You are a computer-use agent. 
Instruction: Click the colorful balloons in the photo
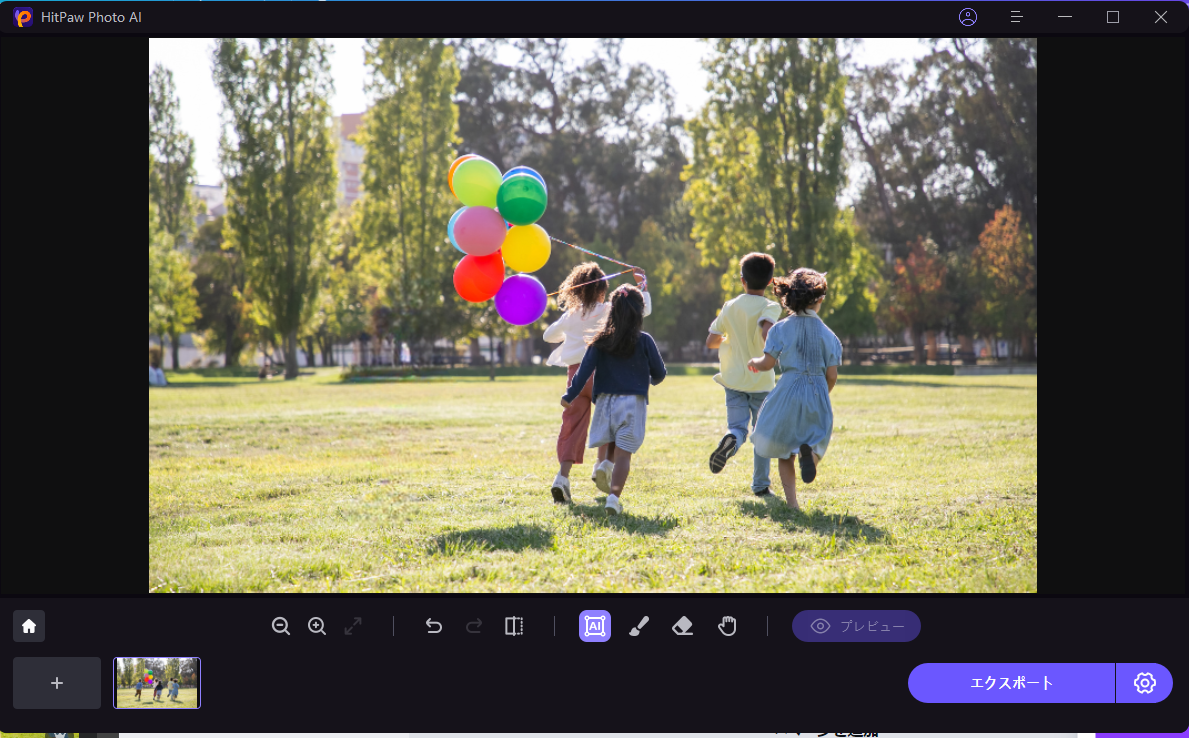[500, 235]
